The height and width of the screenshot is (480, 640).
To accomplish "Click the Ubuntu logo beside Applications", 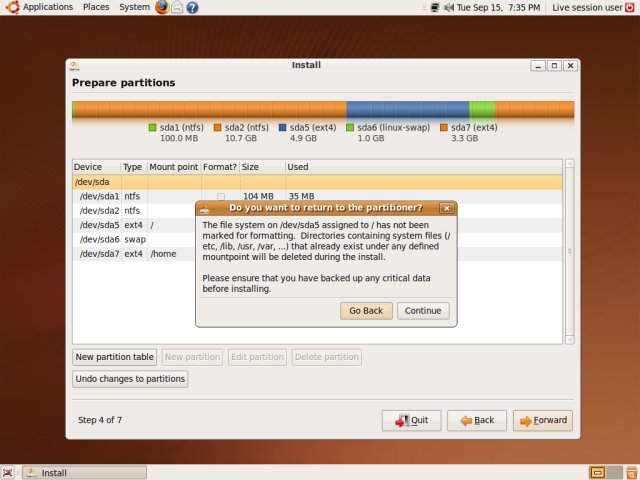I will pos(12,7).
